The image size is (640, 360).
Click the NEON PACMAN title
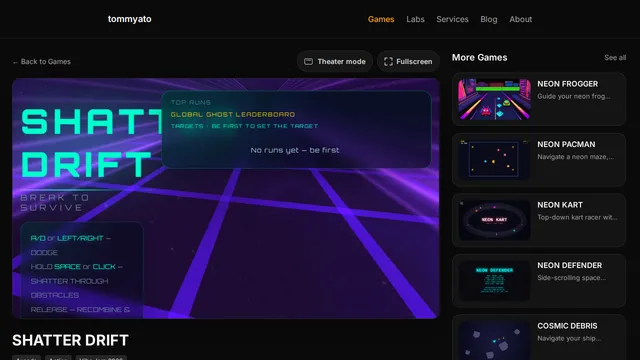coord(566,144)
